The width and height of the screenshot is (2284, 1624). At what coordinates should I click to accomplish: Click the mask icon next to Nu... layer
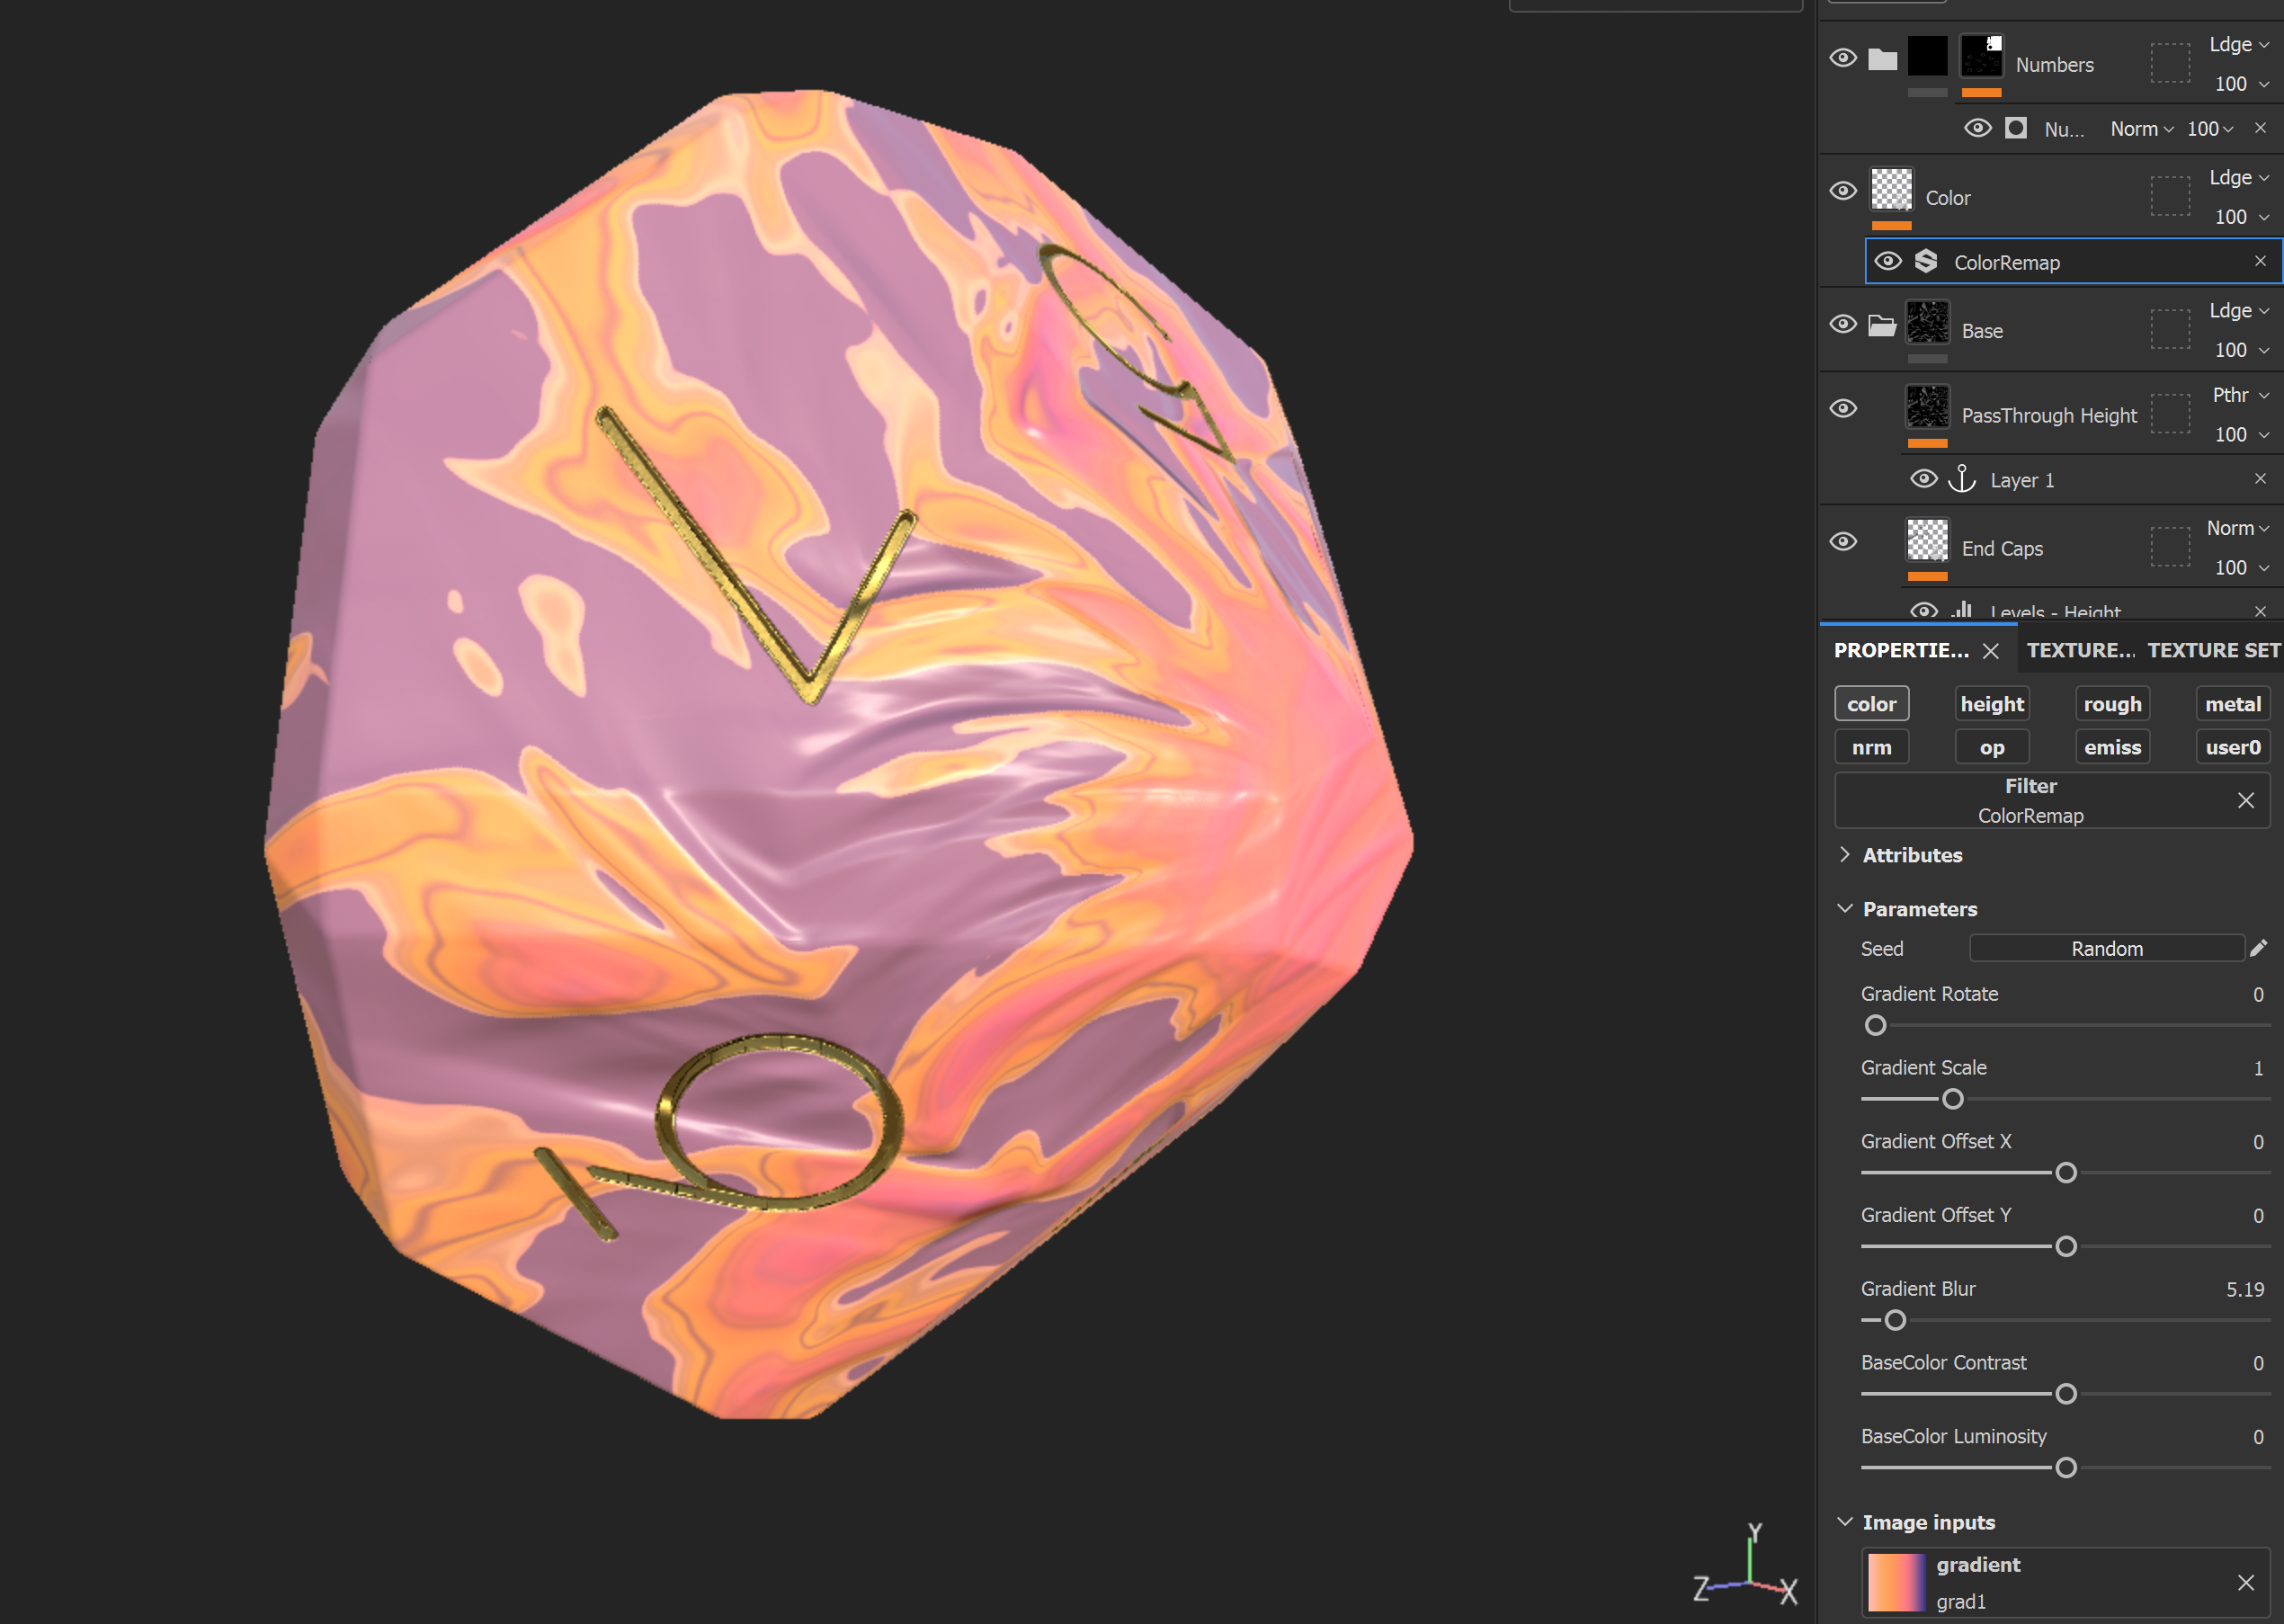pos(2016,128)
